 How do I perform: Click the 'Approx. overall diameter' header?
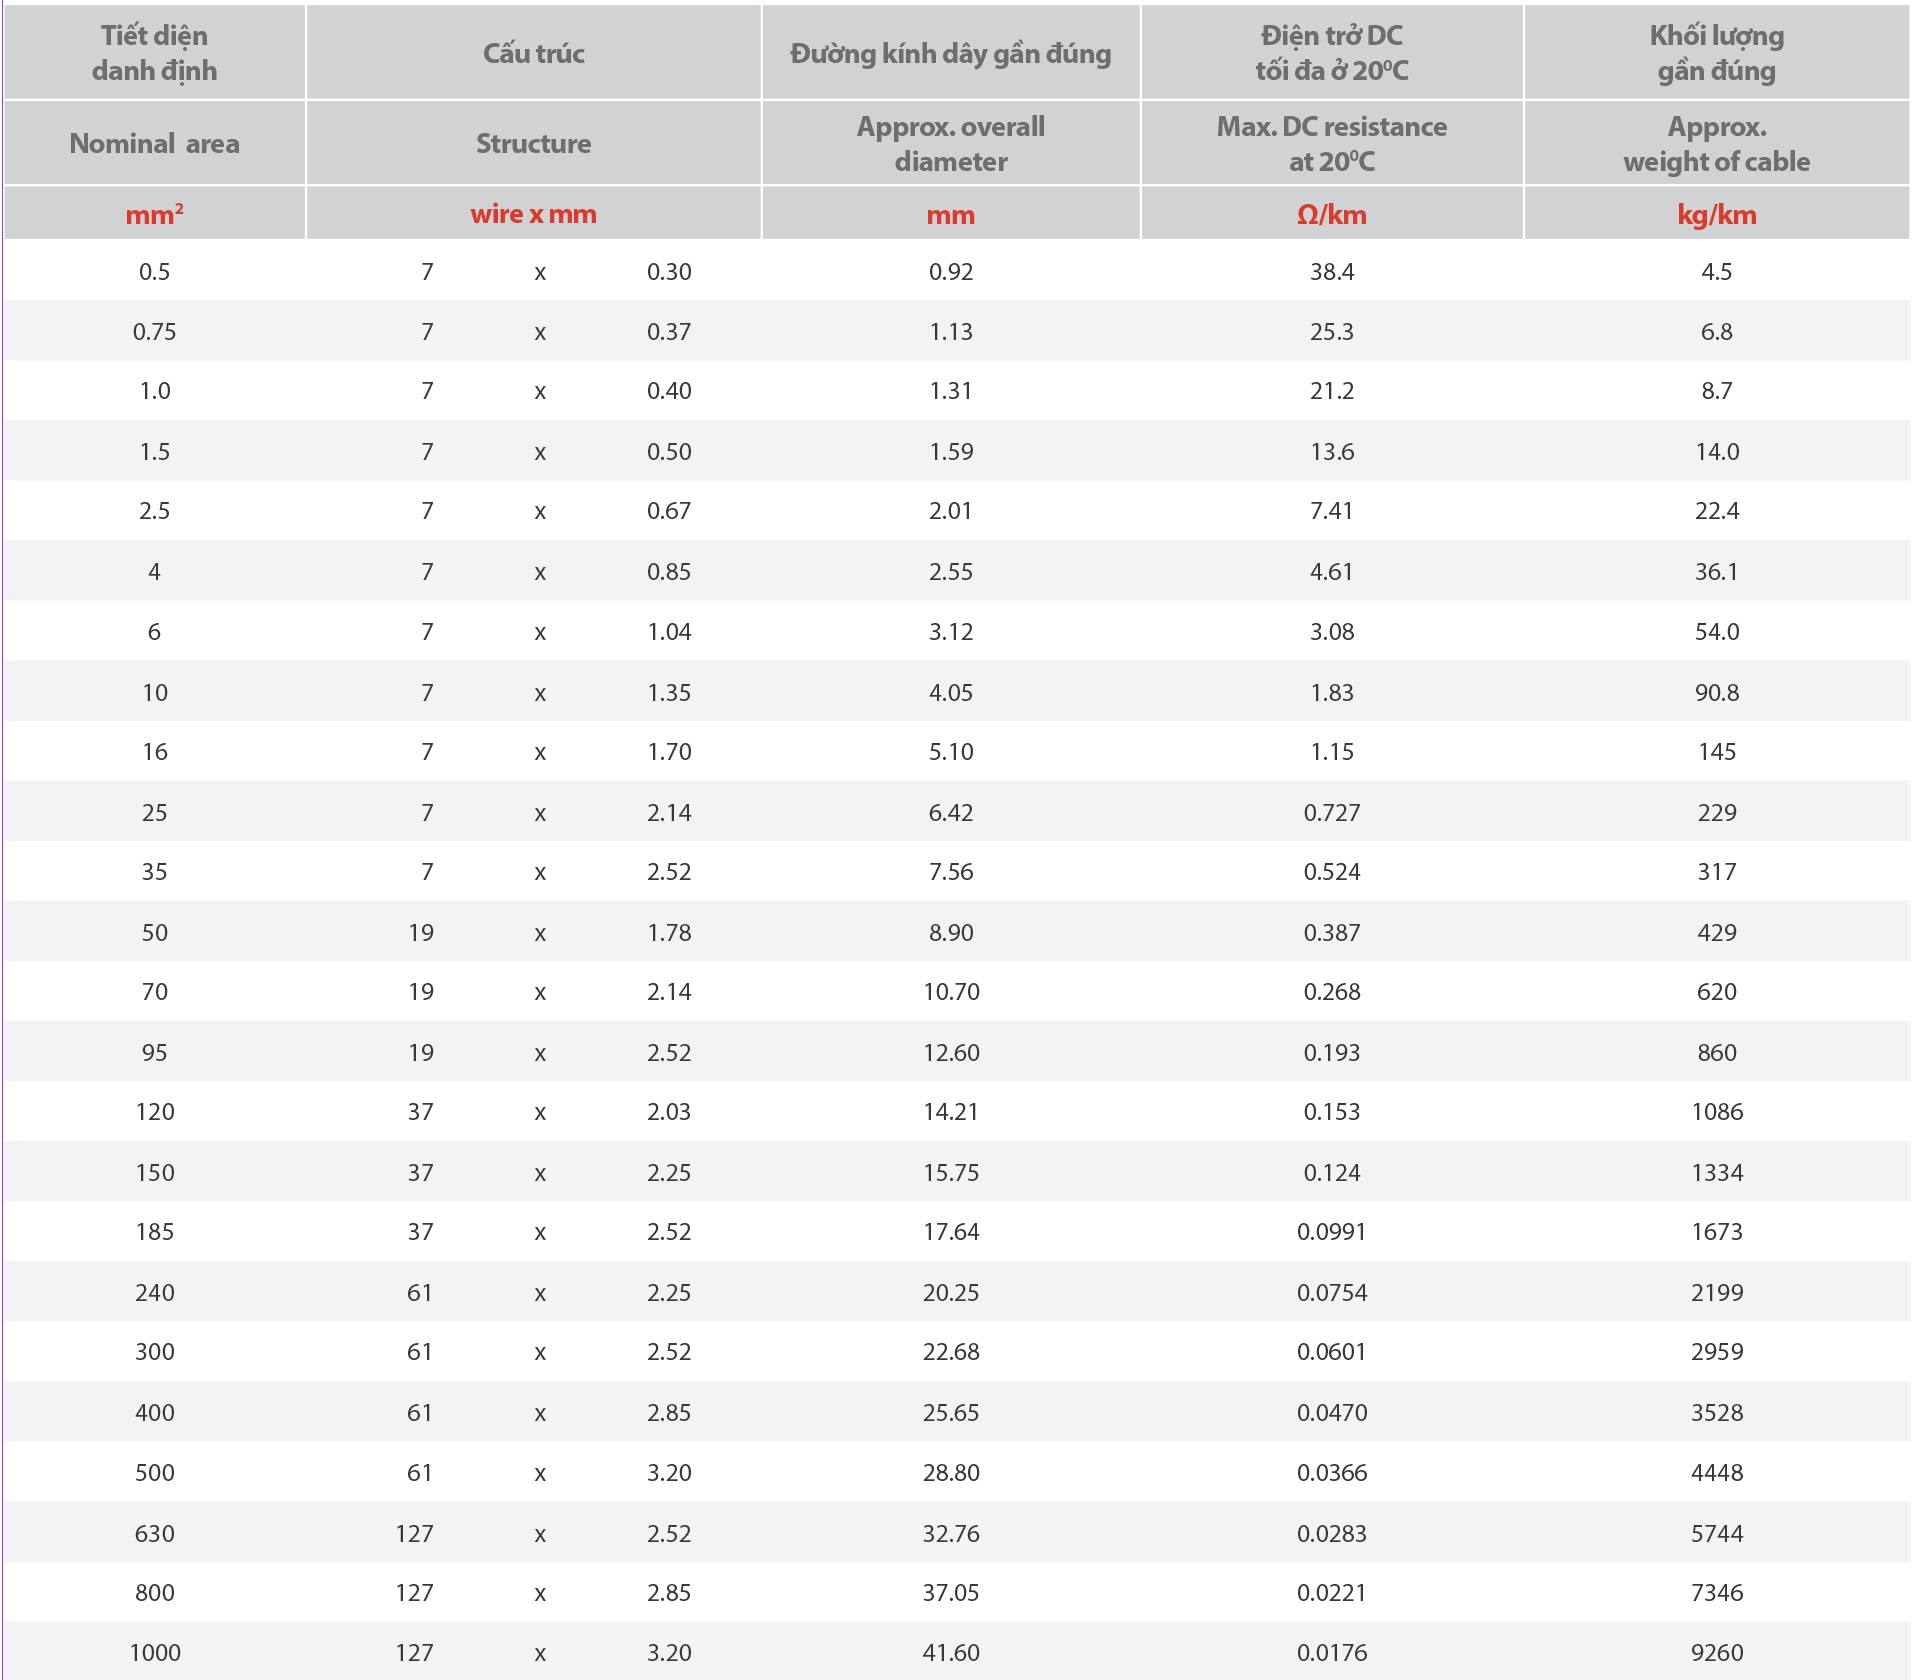pyautogui.click(x=950, y=144)
